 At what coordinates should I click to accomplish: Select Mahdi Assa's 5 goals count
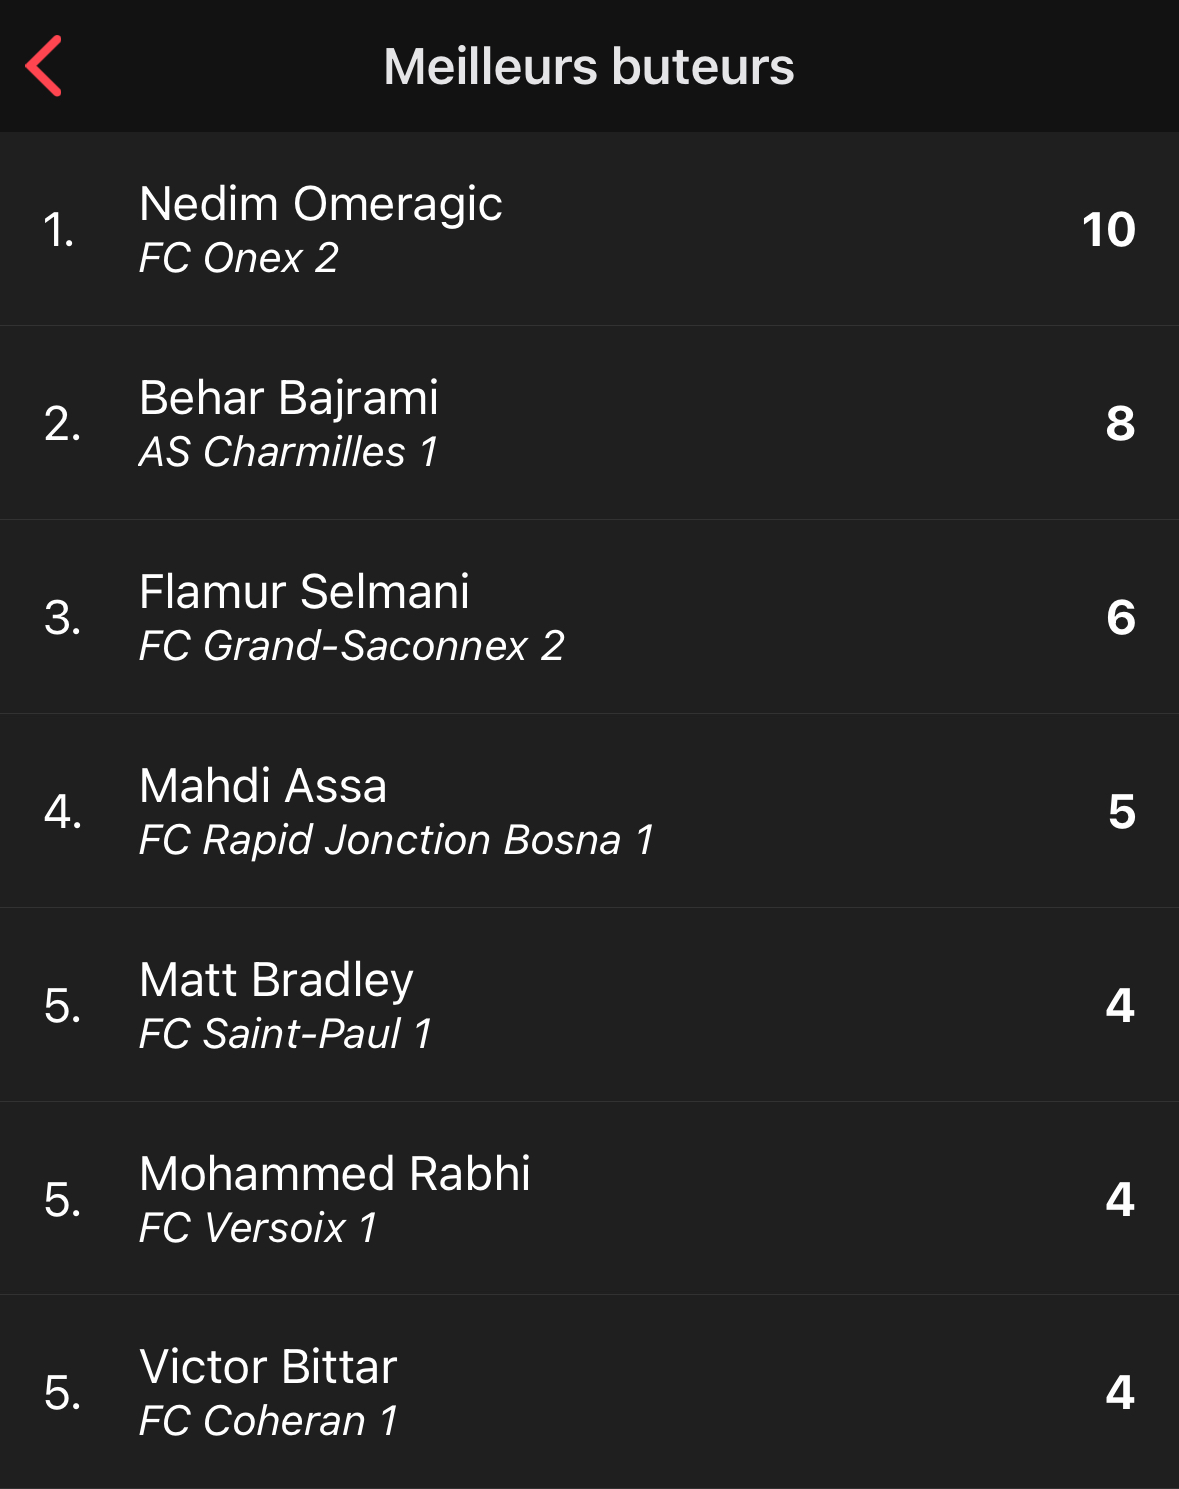coord(1121,811)
